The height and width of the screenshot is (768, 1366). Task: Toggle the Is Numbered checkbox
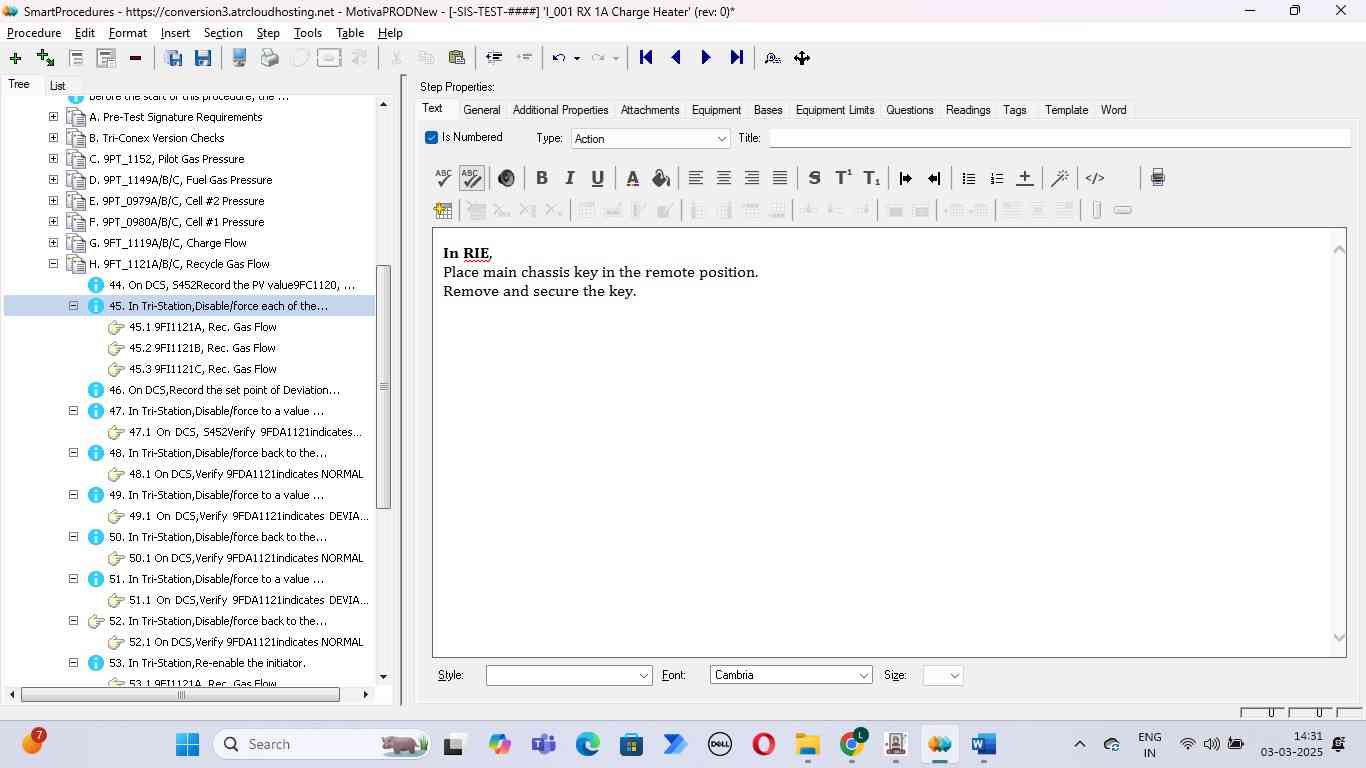pyautogui.click(x=431, y=138)
